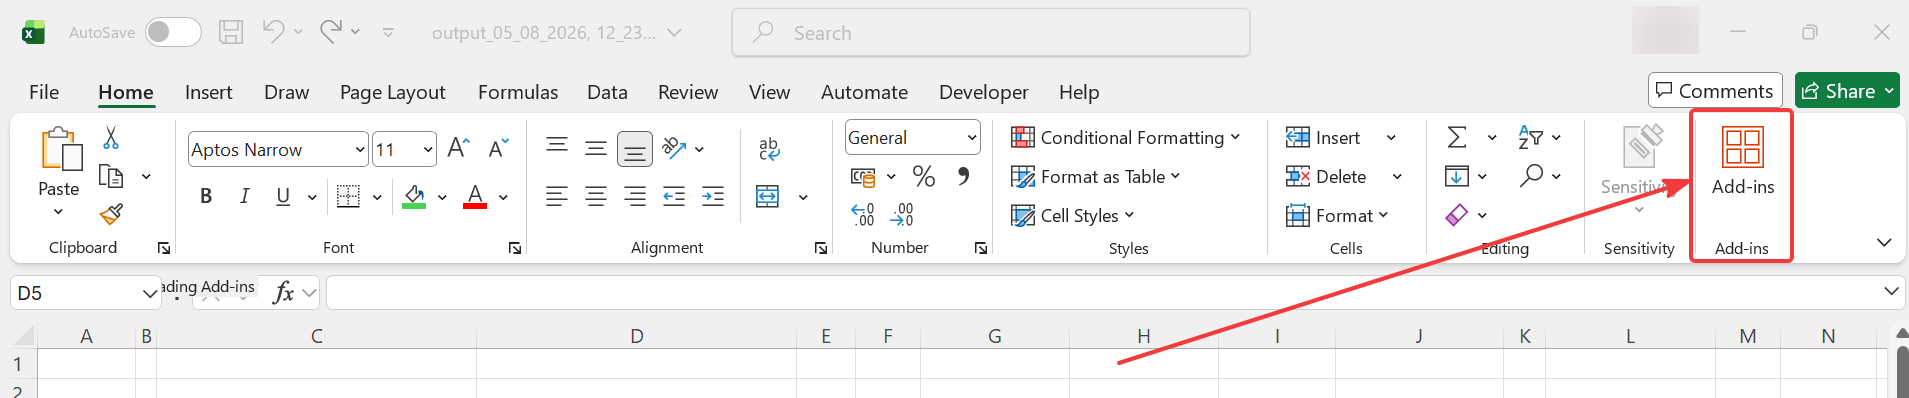Cut selection with scissors icon
Viewport: 1909px width, 398px height.
pyautogui.click(x=111, y=138)
